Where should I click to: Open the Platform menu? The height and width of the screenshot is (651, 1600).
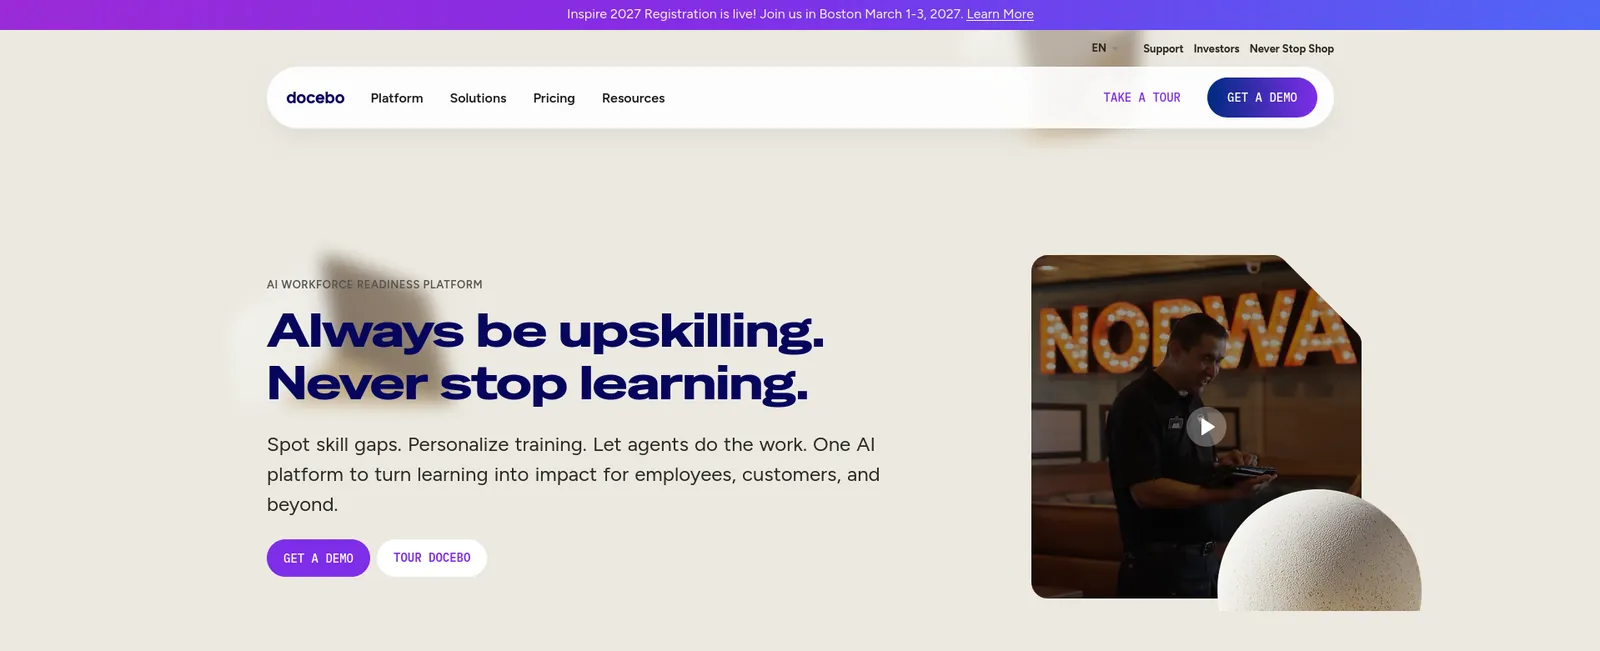397,98
